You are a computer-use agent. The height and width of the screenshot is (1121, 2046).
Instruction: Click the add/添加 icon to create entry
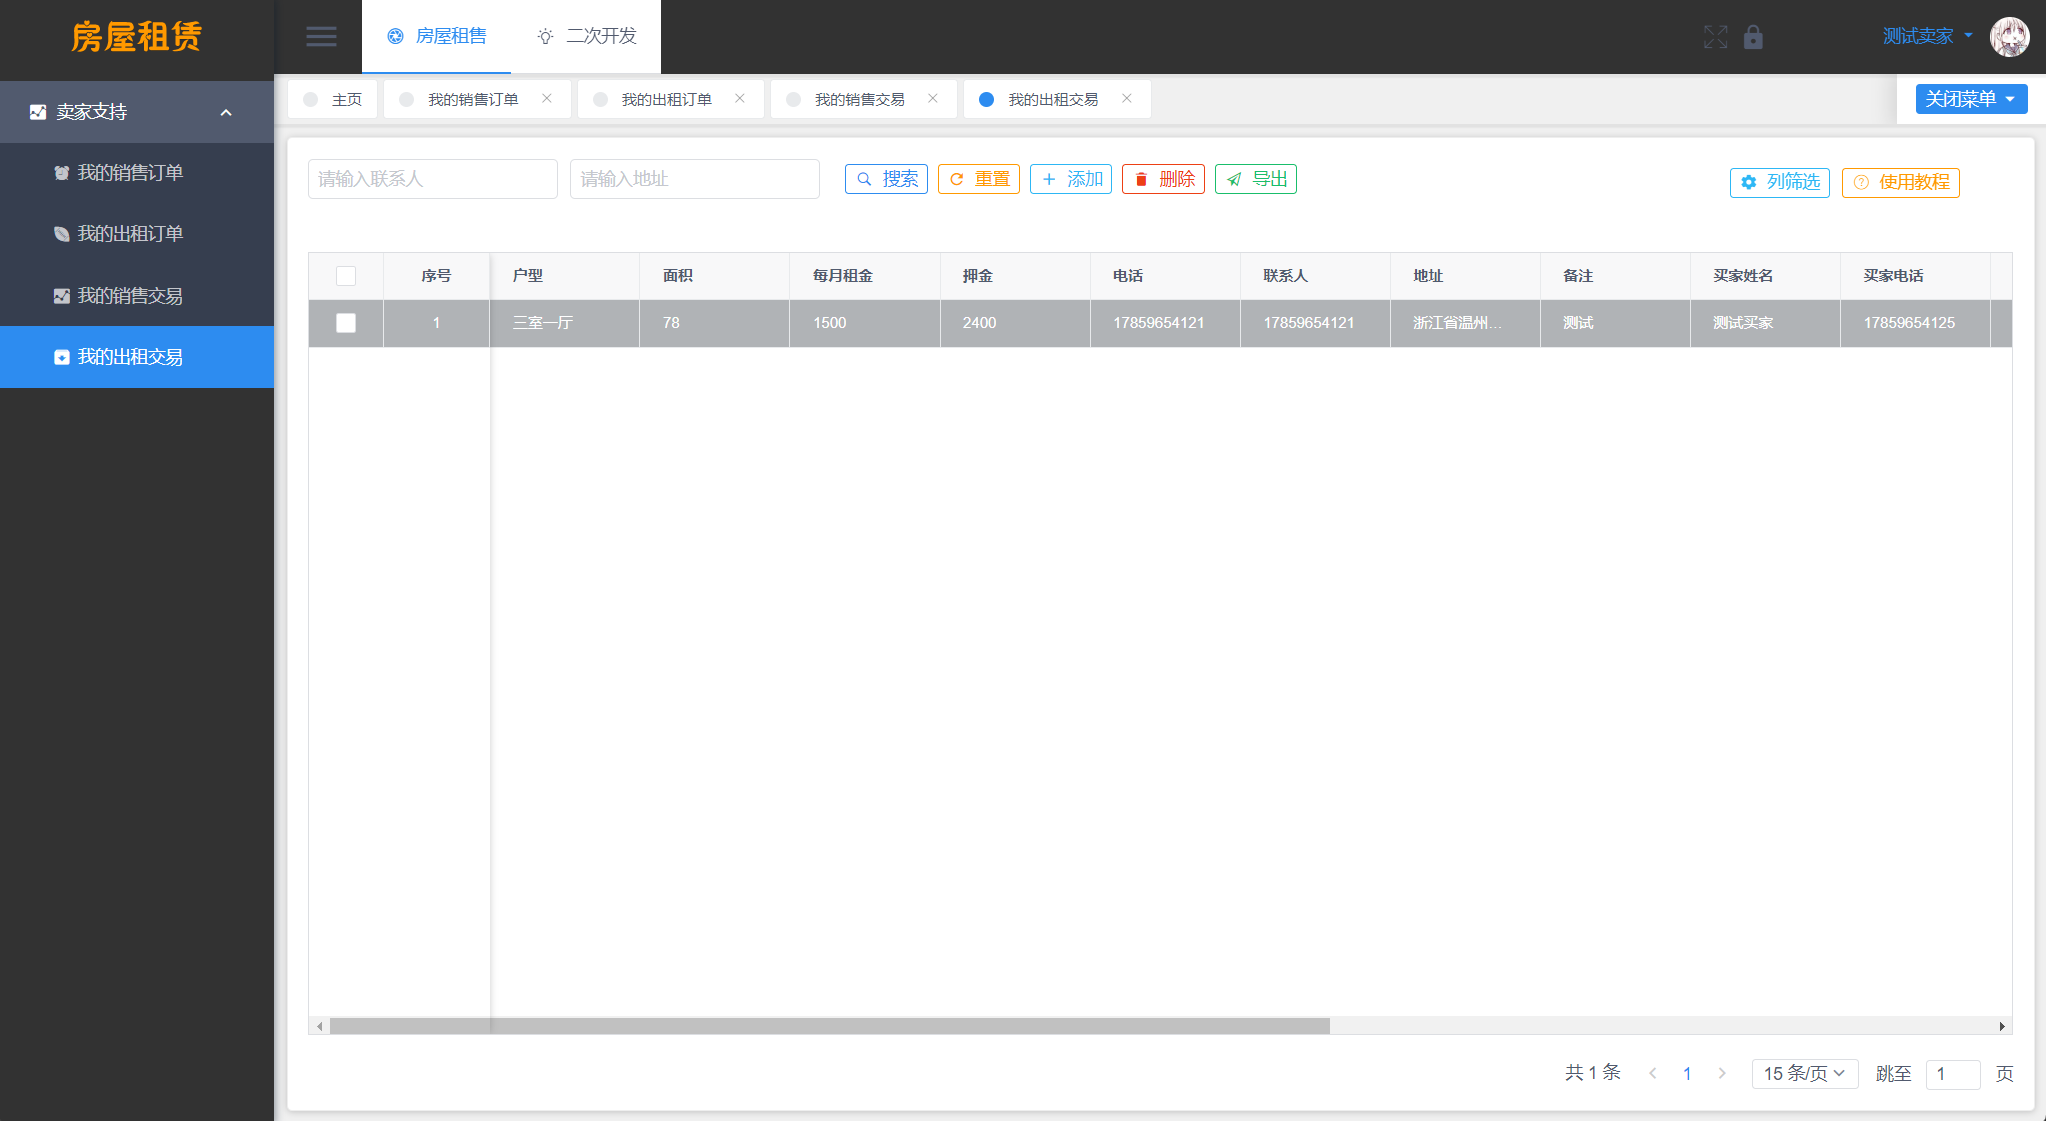click(1073, 177)
